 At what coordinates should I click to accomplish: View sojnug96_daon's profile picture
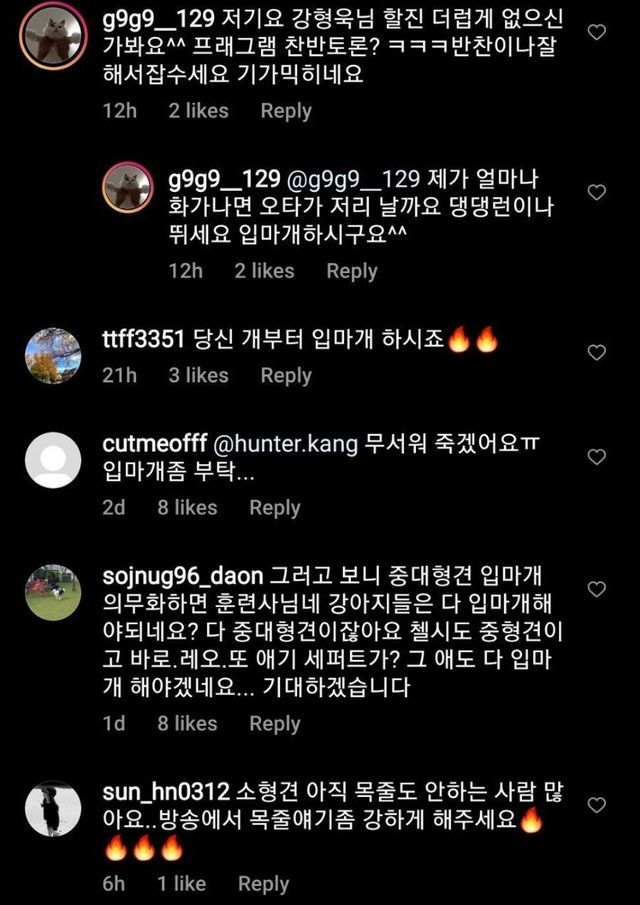point(53,592)
